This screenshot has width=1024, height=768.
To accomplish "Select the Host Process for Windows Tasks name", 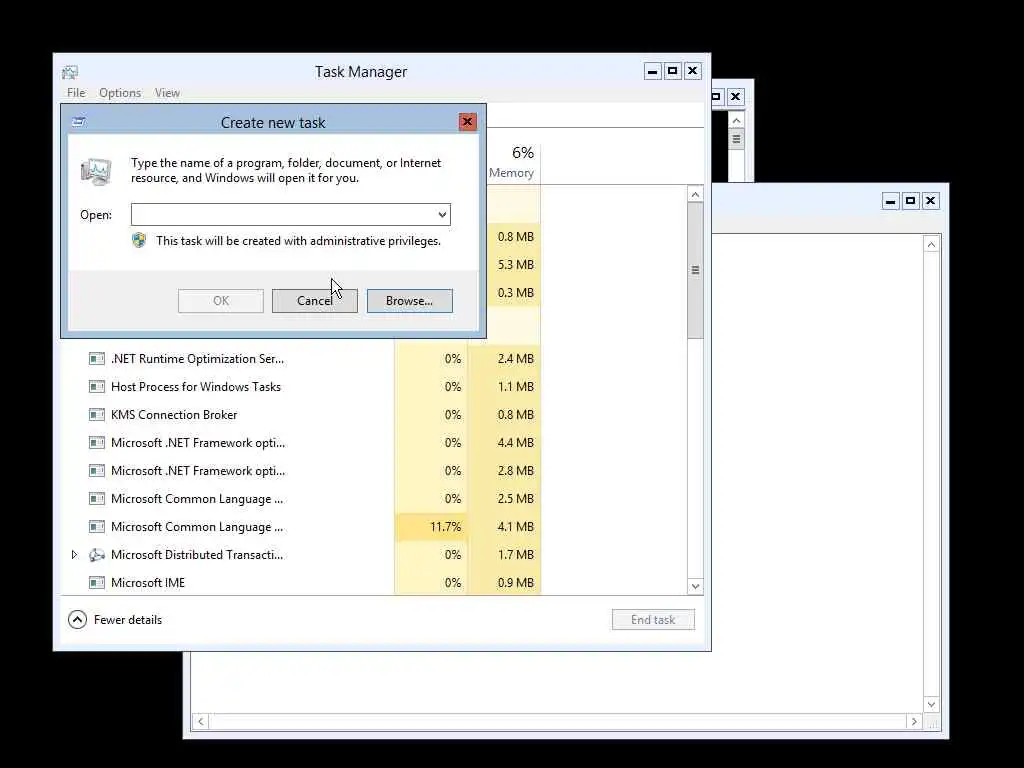I will (x=196, y=387).
